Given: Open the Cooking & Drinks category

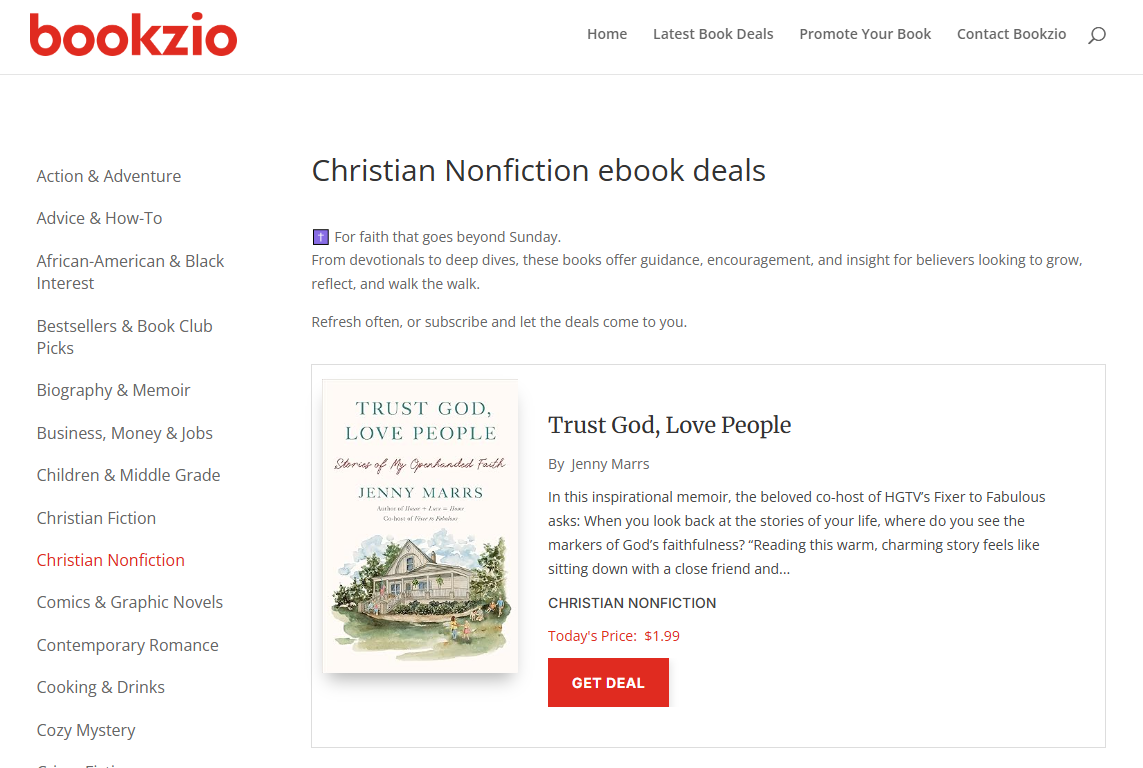Looking at the screenshot, I should coord(100,687).
